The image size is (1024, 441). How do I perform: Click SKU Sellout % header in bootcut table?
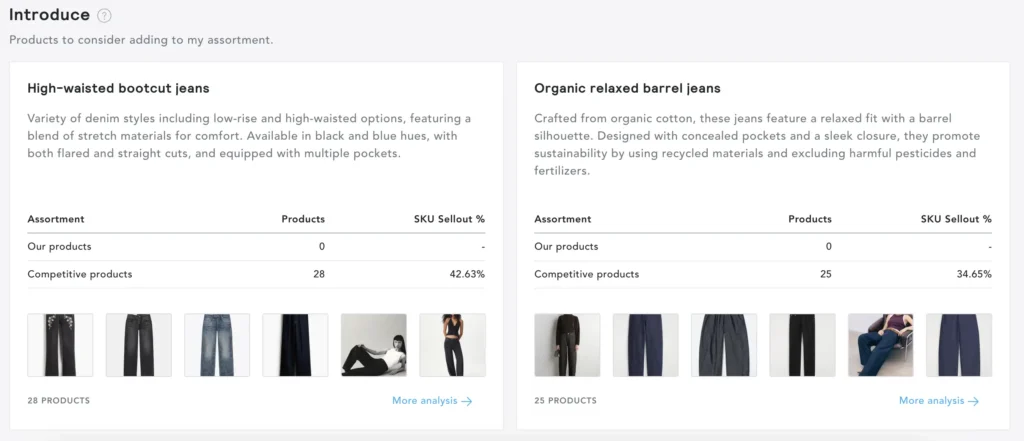coord(449,219)
